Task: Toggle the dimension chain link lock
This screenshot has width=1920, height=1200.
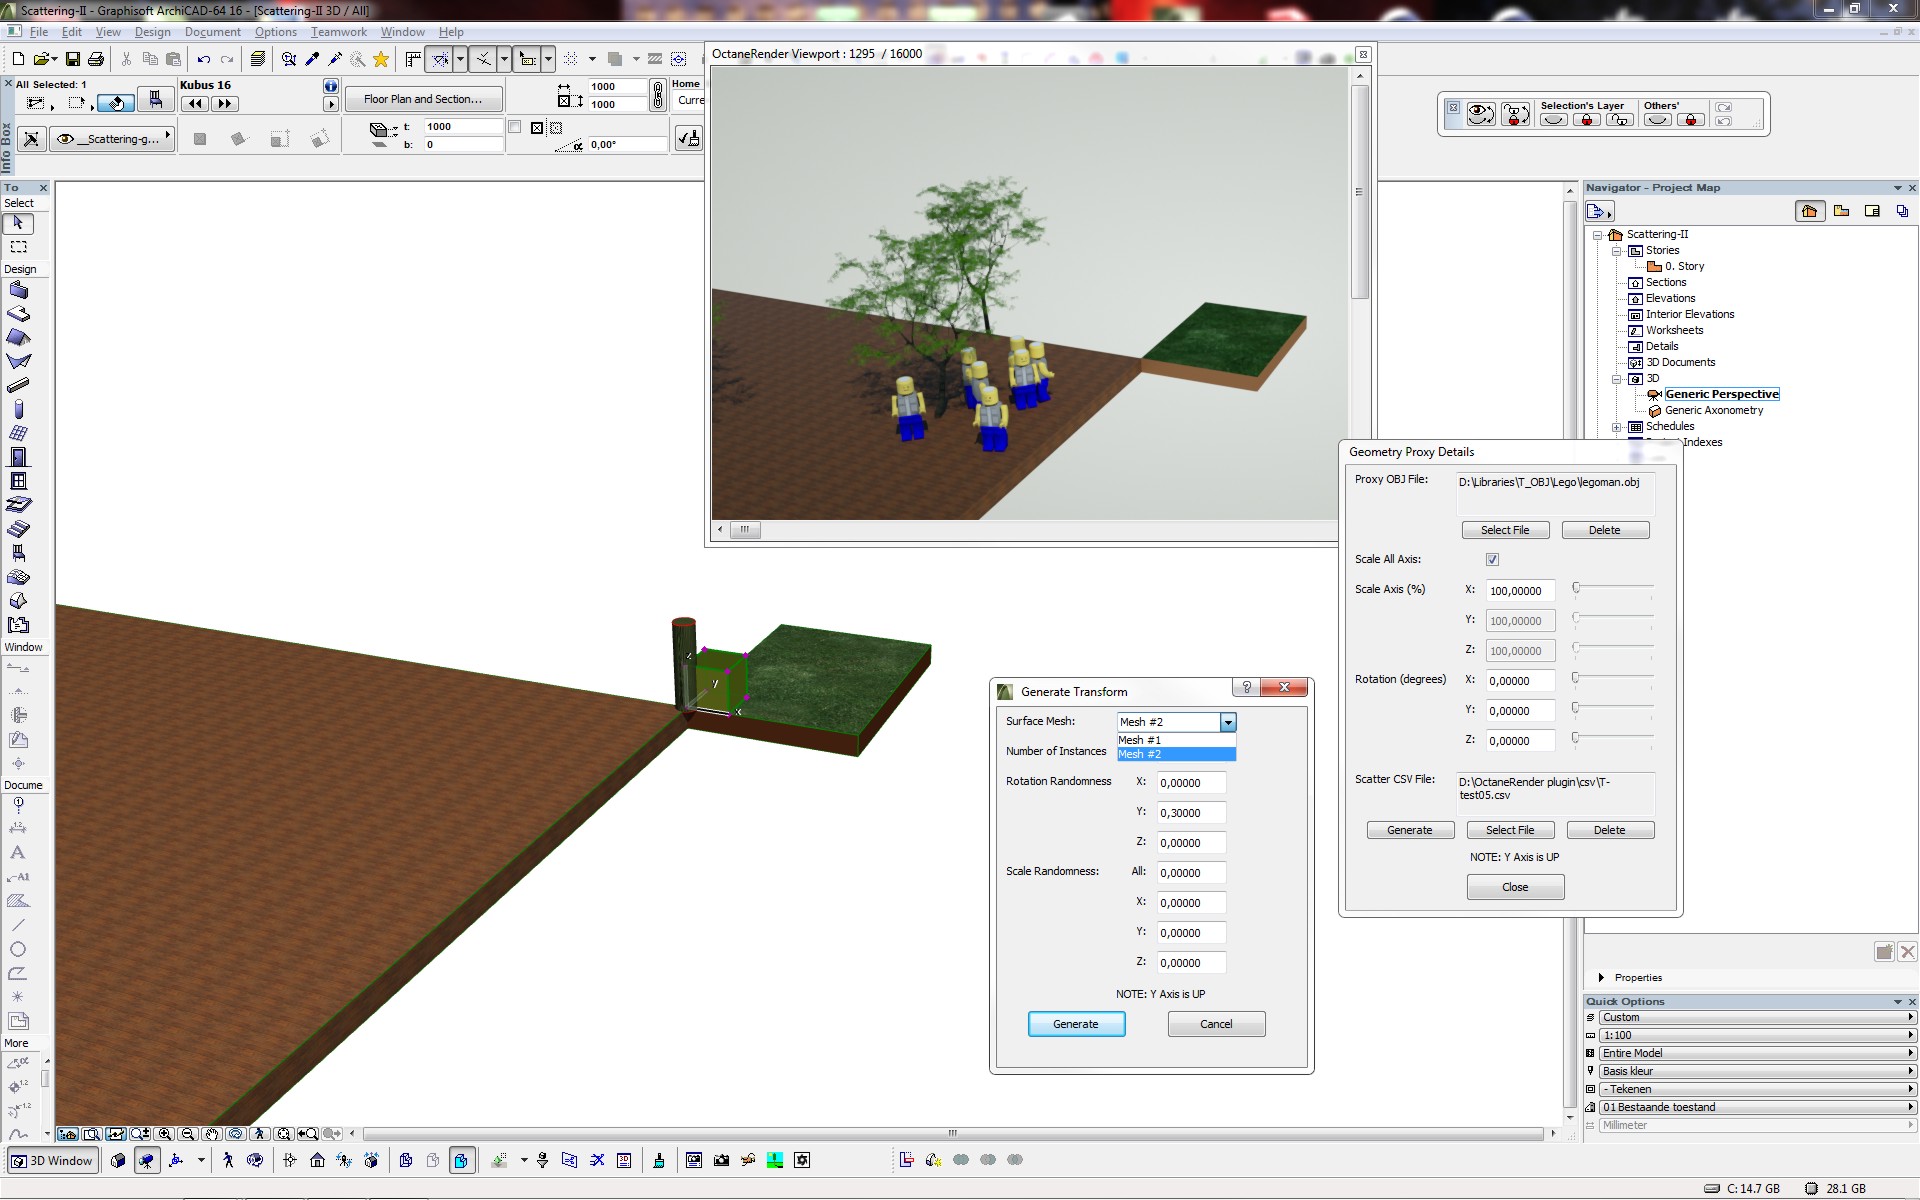Action: 657,95
